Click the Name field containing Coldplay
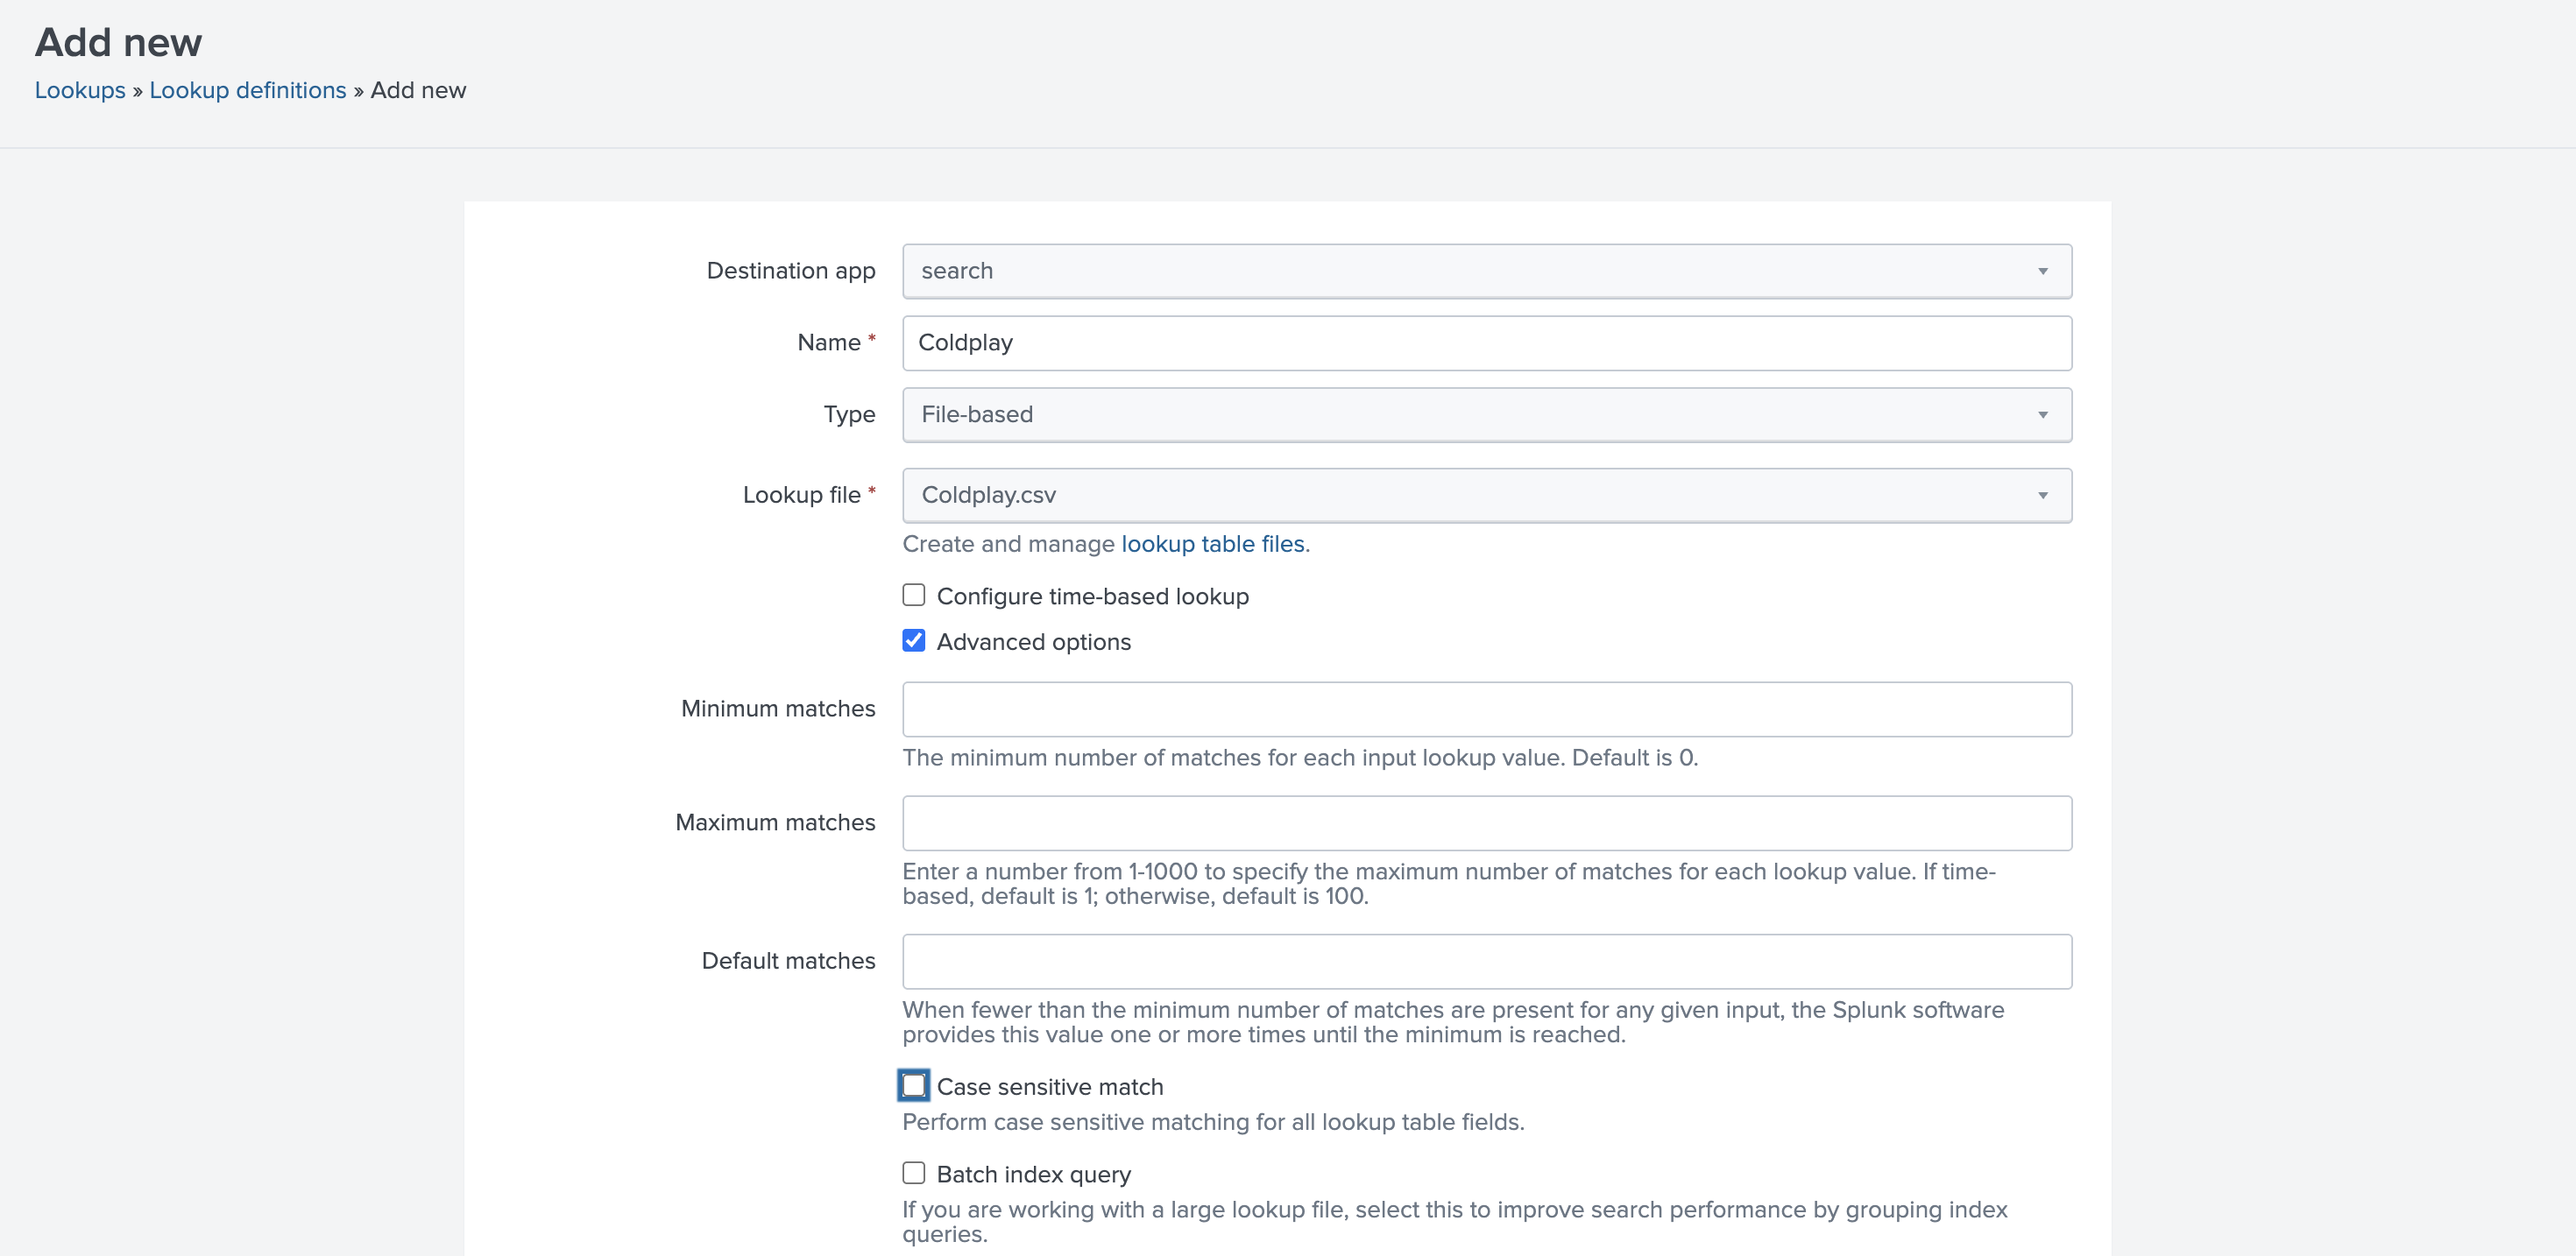The image size is (2576, 1256). click(1486, 343)
